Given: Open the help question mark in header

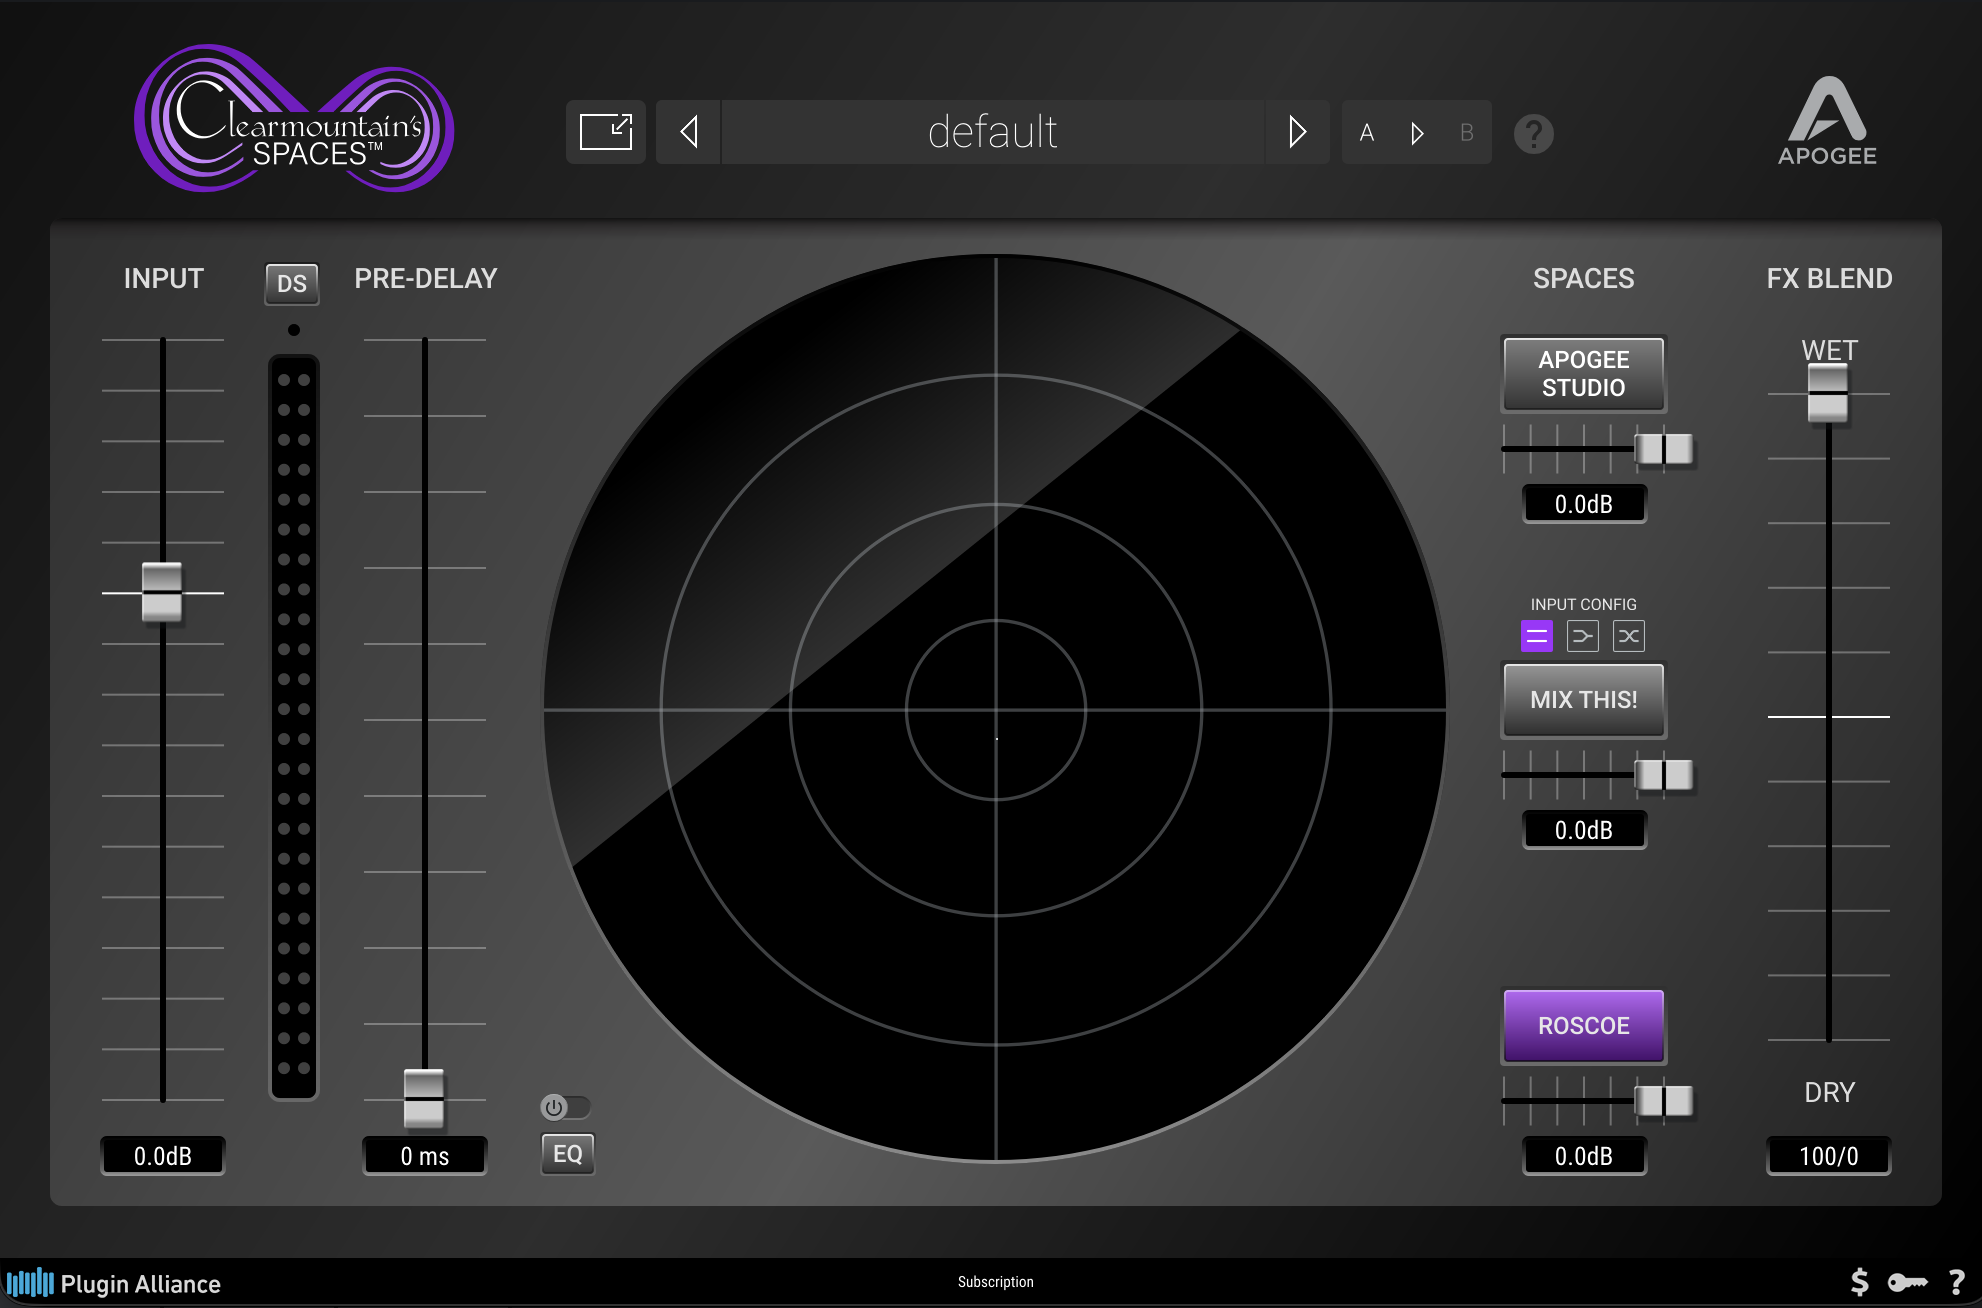Looking at the screenshot, I should pos(1533,133).
